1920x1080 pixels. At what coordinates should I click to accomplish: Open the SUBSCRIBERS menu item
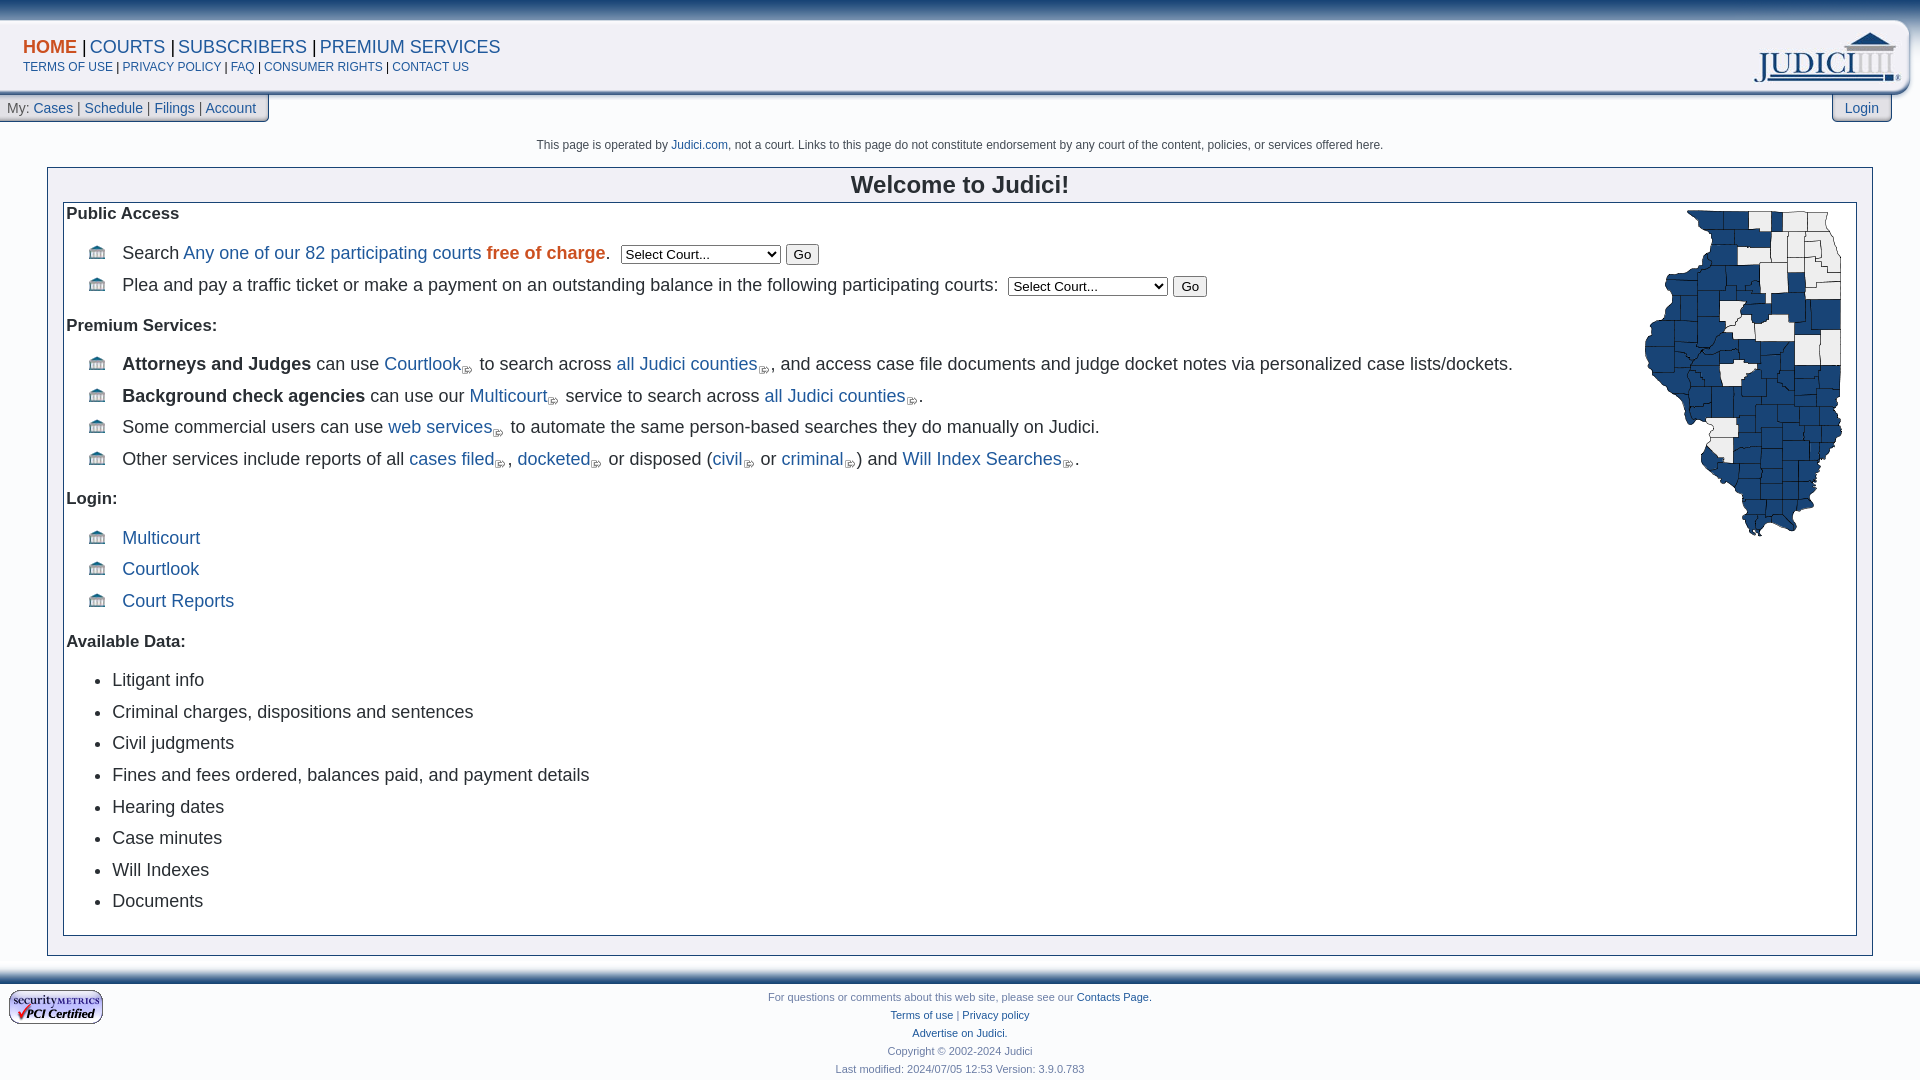click(242, 47)
